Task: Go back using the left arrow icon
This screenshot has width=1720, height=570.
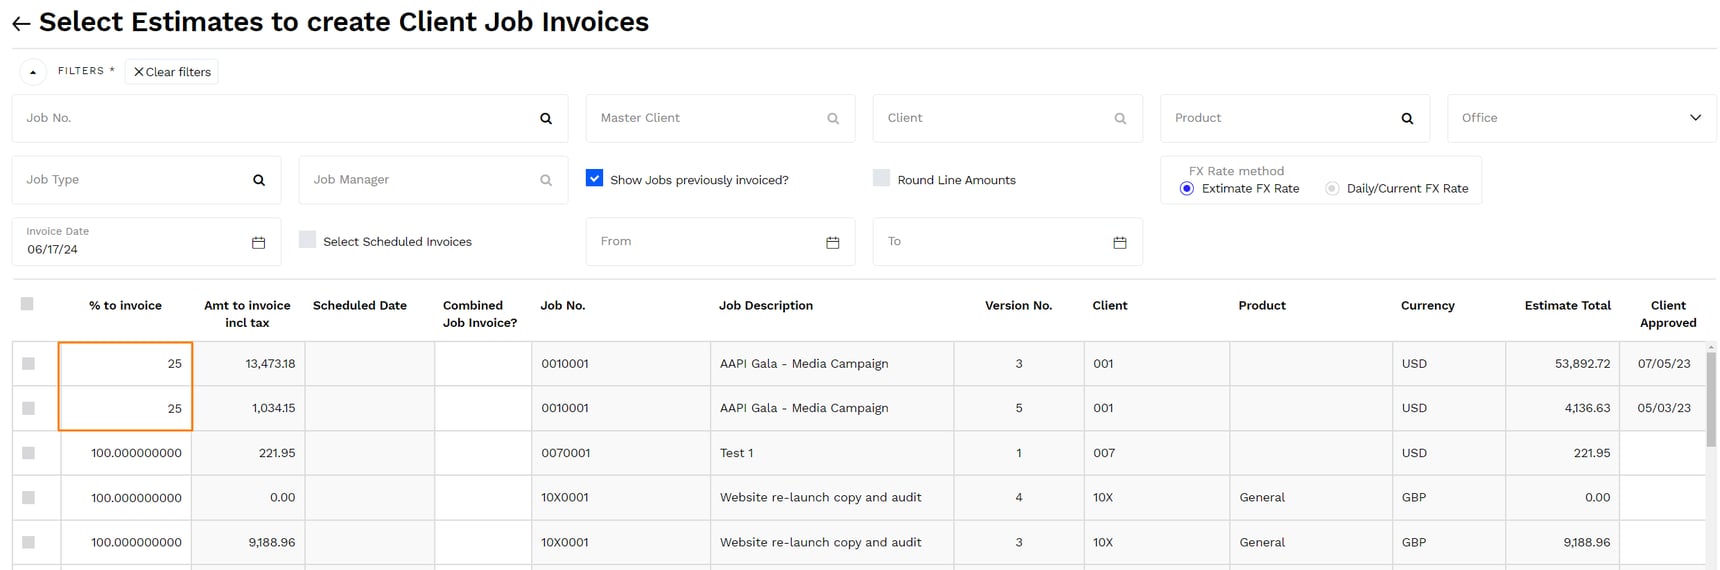Action: [21, 23]
